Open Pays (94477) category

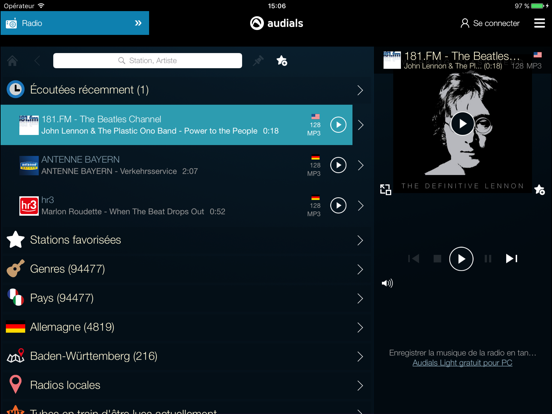pyautogui.click(x=187, y=298)
